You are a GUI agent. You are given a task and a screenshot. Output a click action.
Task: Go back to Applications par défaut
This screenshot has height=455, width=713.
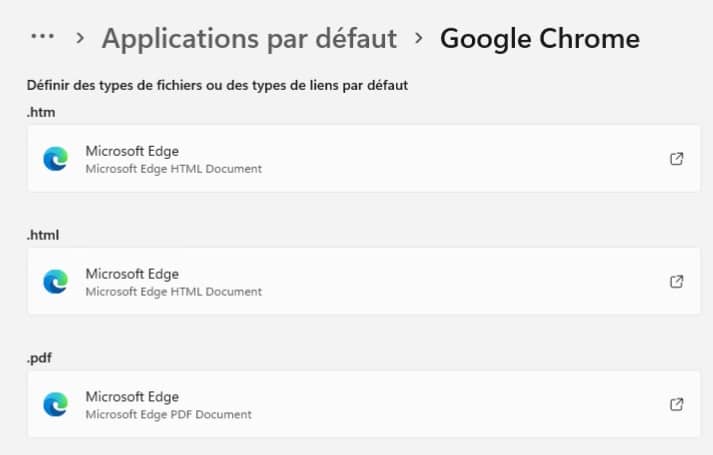click(x=249, y=39)
